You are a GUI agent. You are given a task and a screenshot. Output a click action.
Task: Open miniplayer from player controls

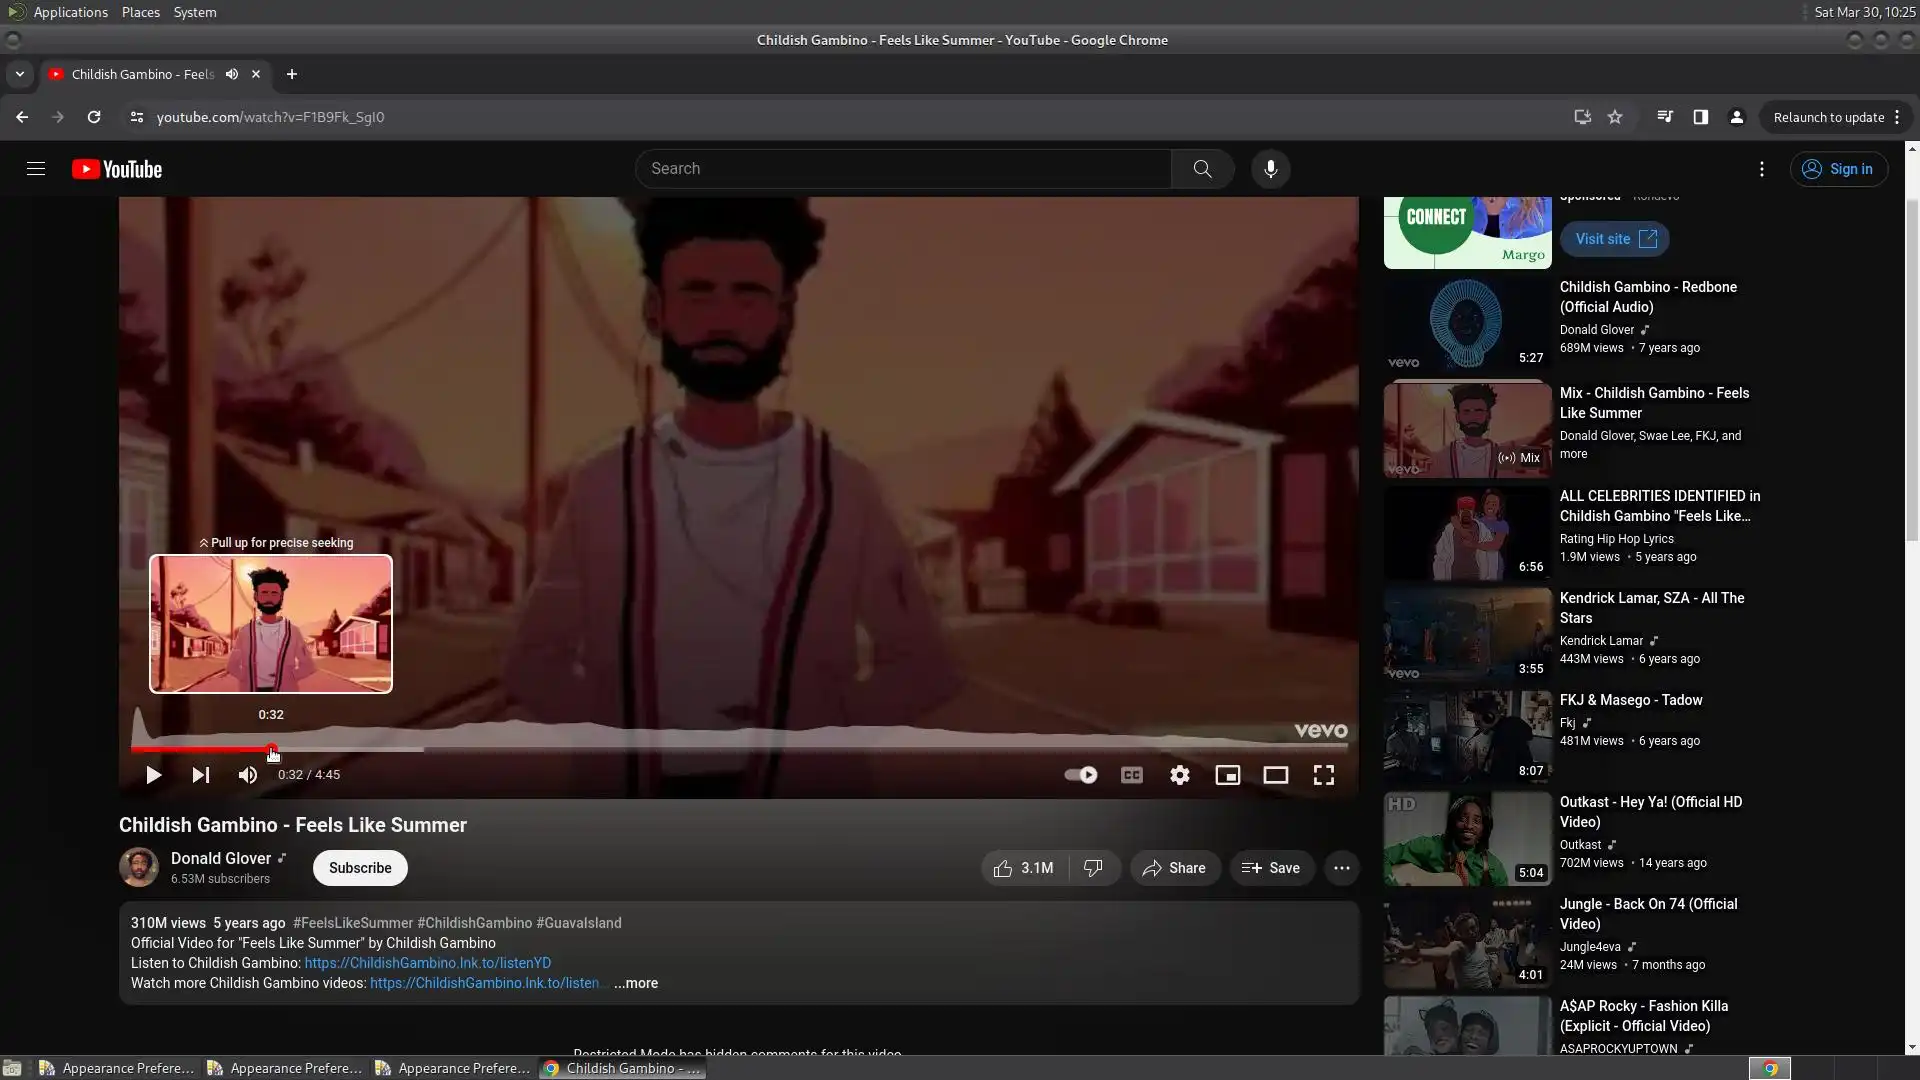click(x=1227, y=775)
